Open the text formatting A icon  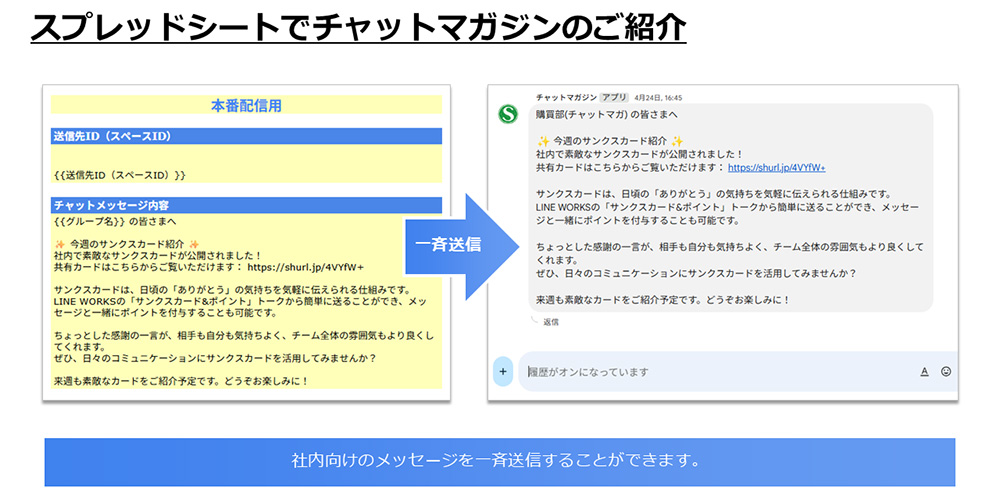point(924,371)
